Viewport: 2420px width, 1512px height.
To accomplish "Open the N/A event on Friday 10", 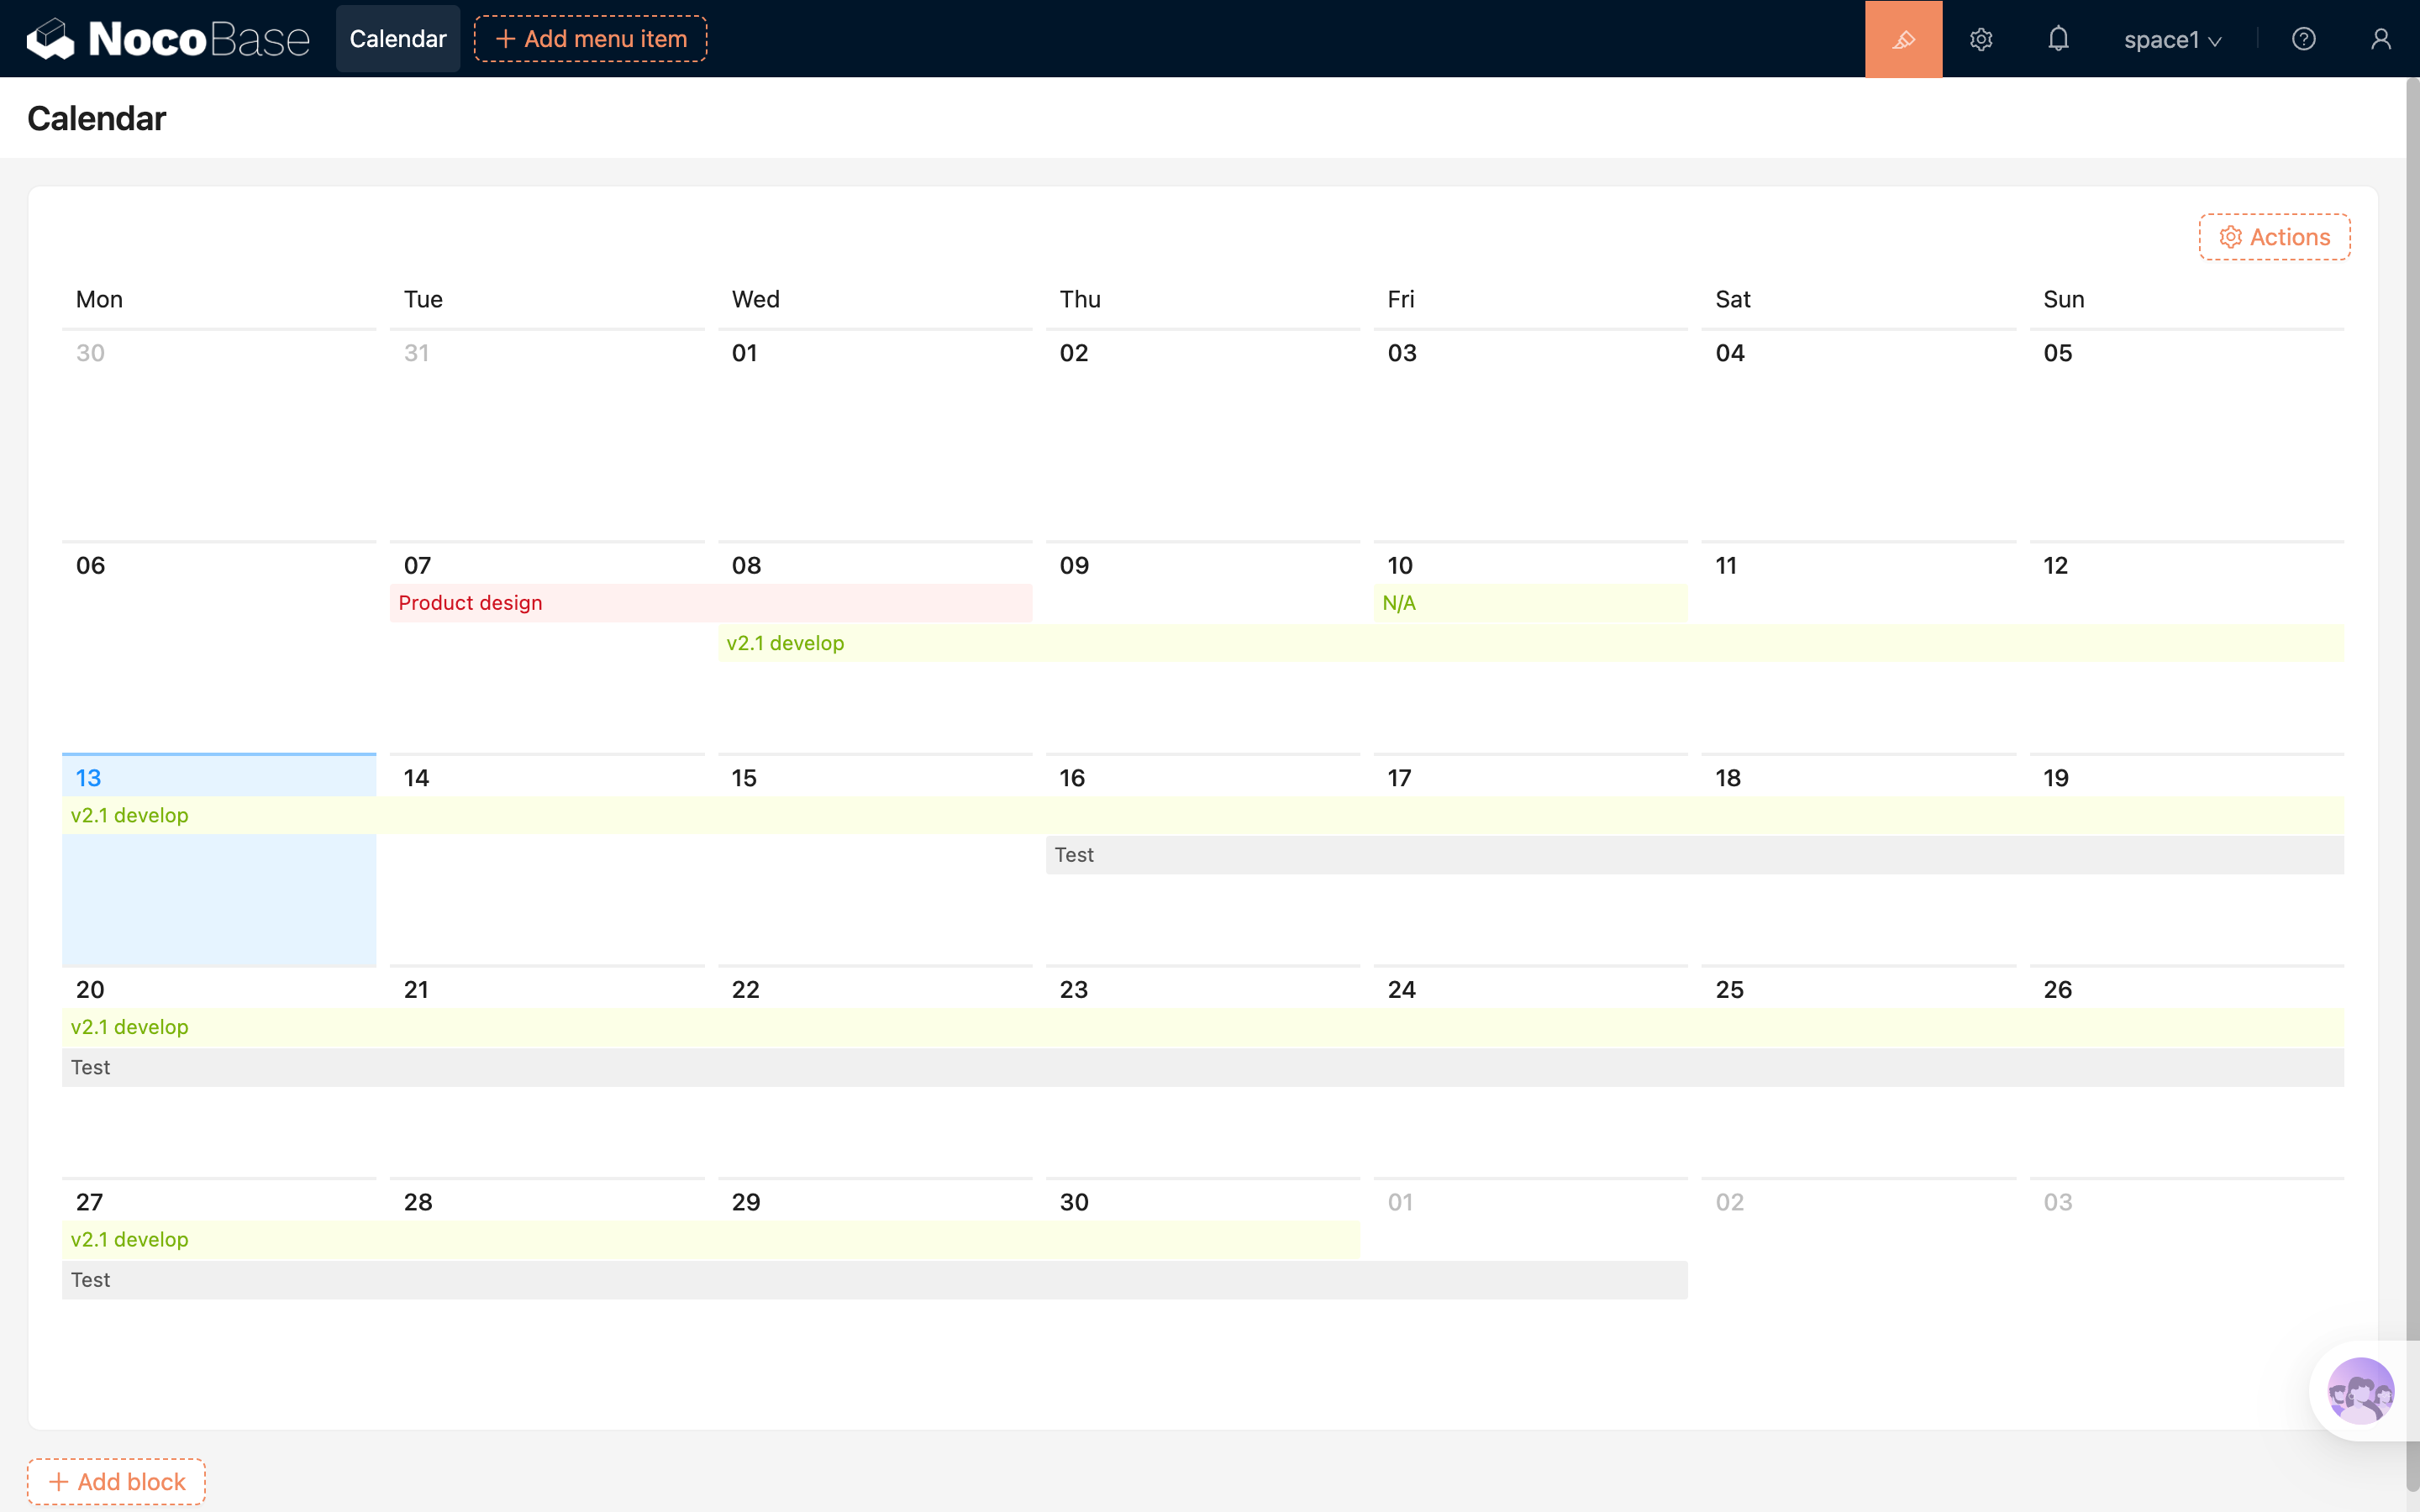I will pos(1529,603).
